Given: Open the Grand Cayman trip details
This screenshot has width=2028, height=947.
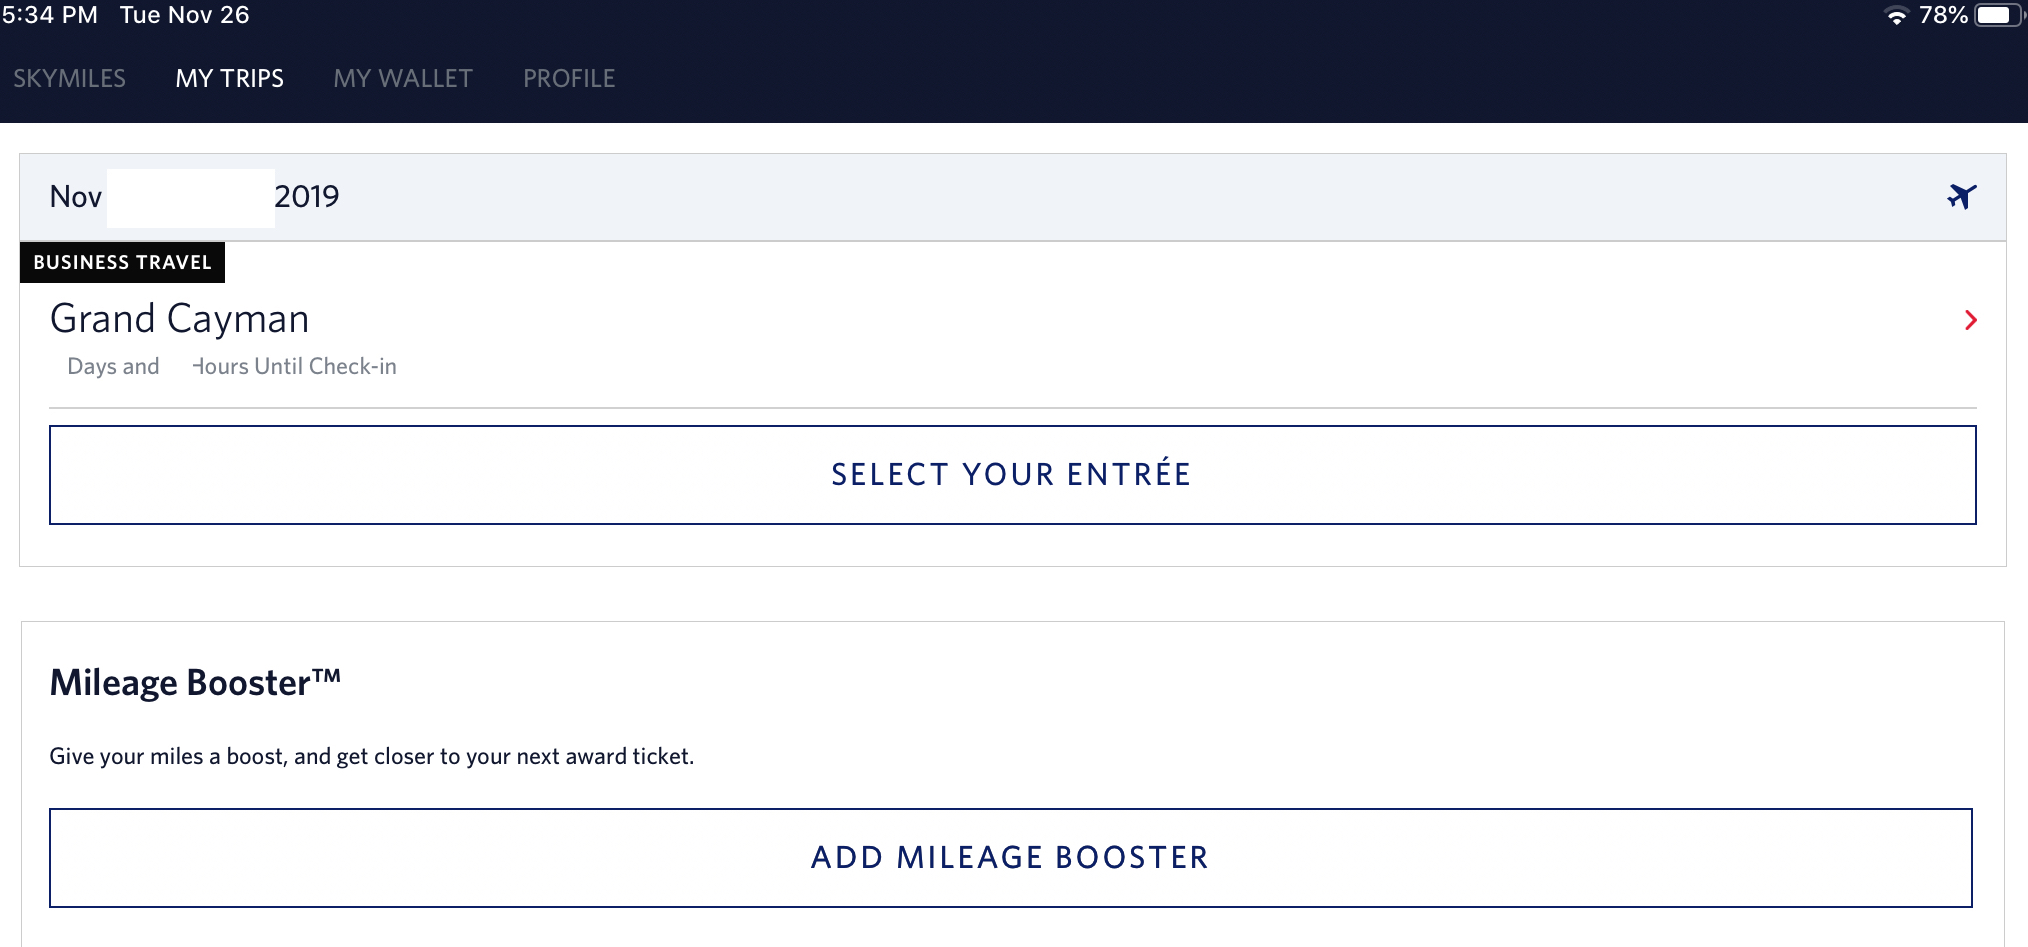Looking at the screenshot, I should point(180,318).
